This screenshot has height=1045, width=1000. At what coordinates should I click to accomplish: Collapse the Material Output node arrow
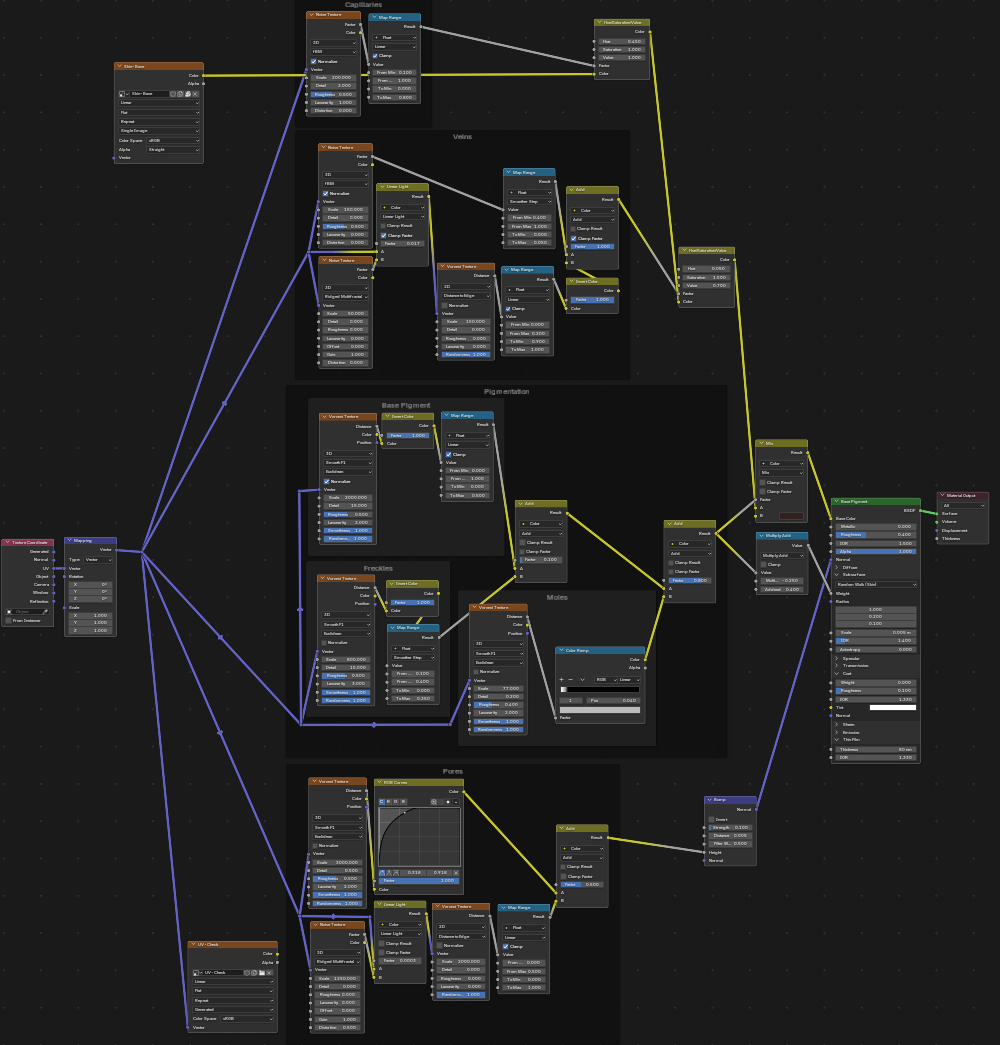tap(943, 495)
